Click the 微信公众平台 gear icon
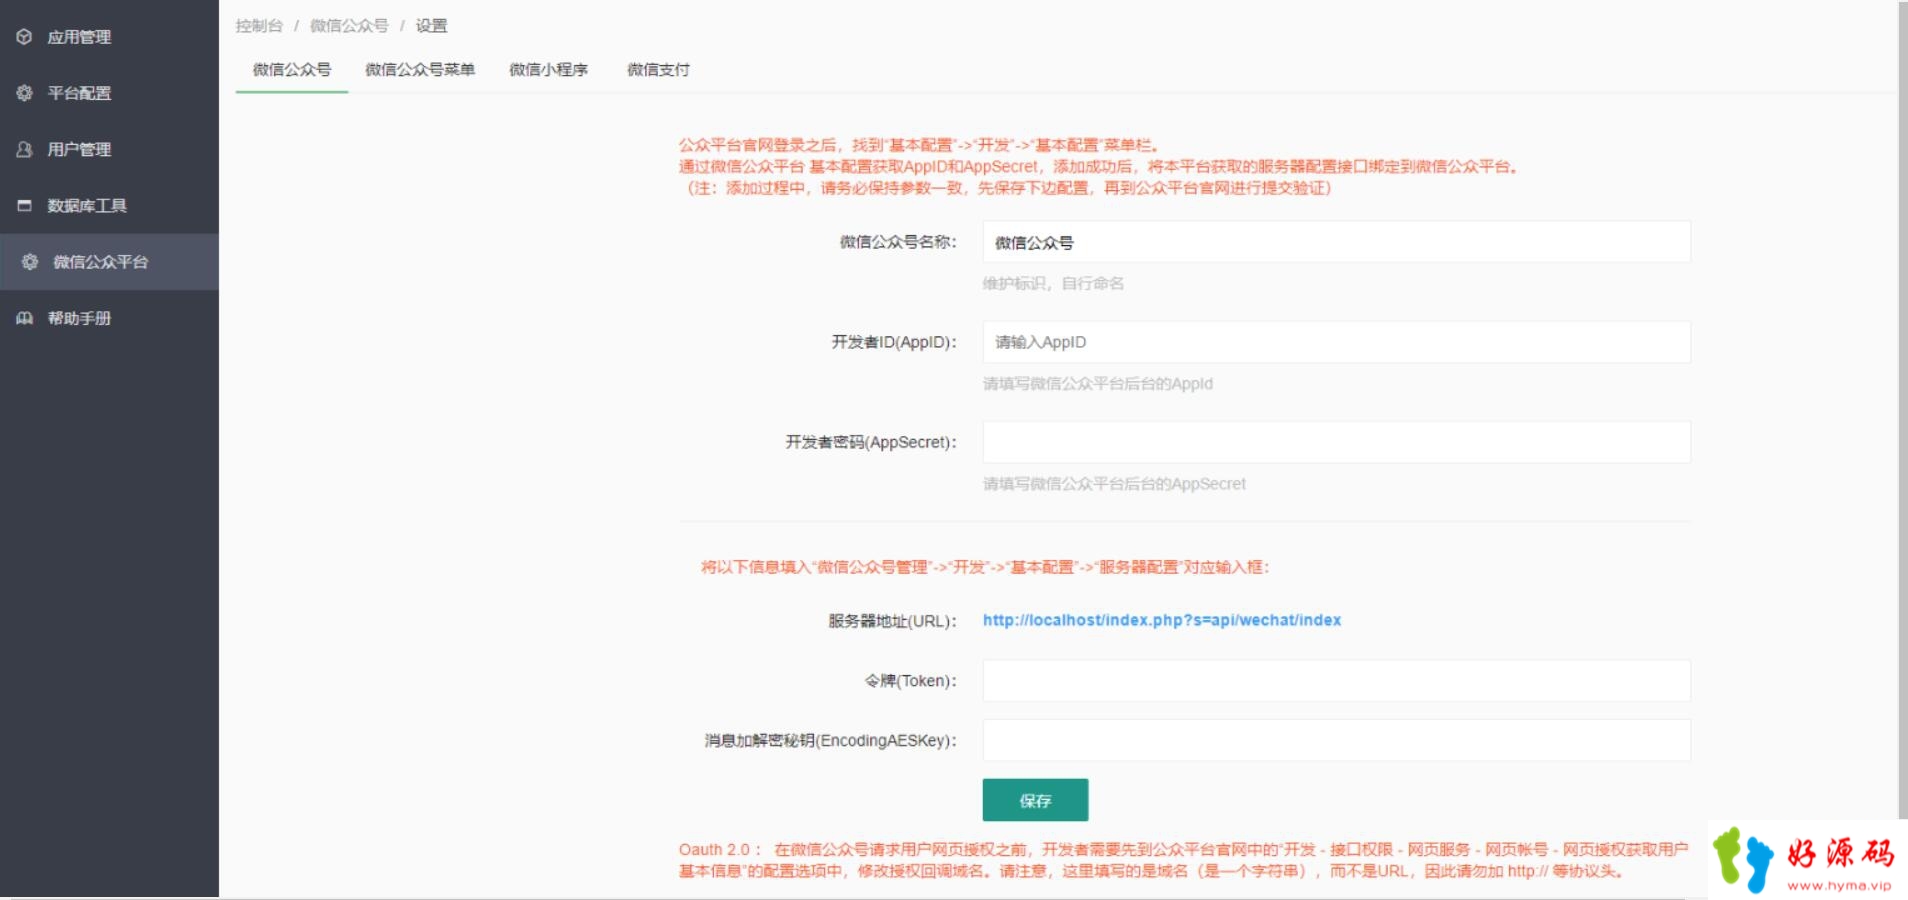 [x=30, y=262]
